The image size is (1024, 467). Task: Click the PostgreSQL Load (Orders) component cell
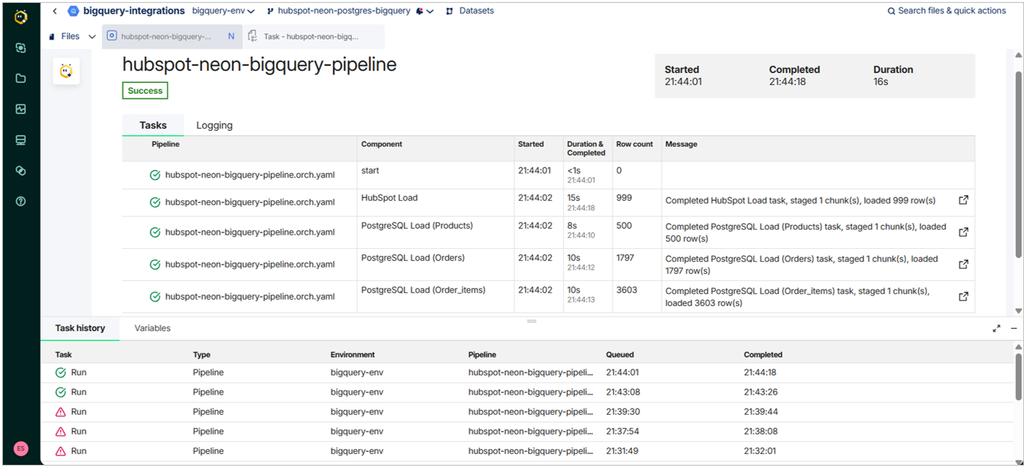(436, 264)
